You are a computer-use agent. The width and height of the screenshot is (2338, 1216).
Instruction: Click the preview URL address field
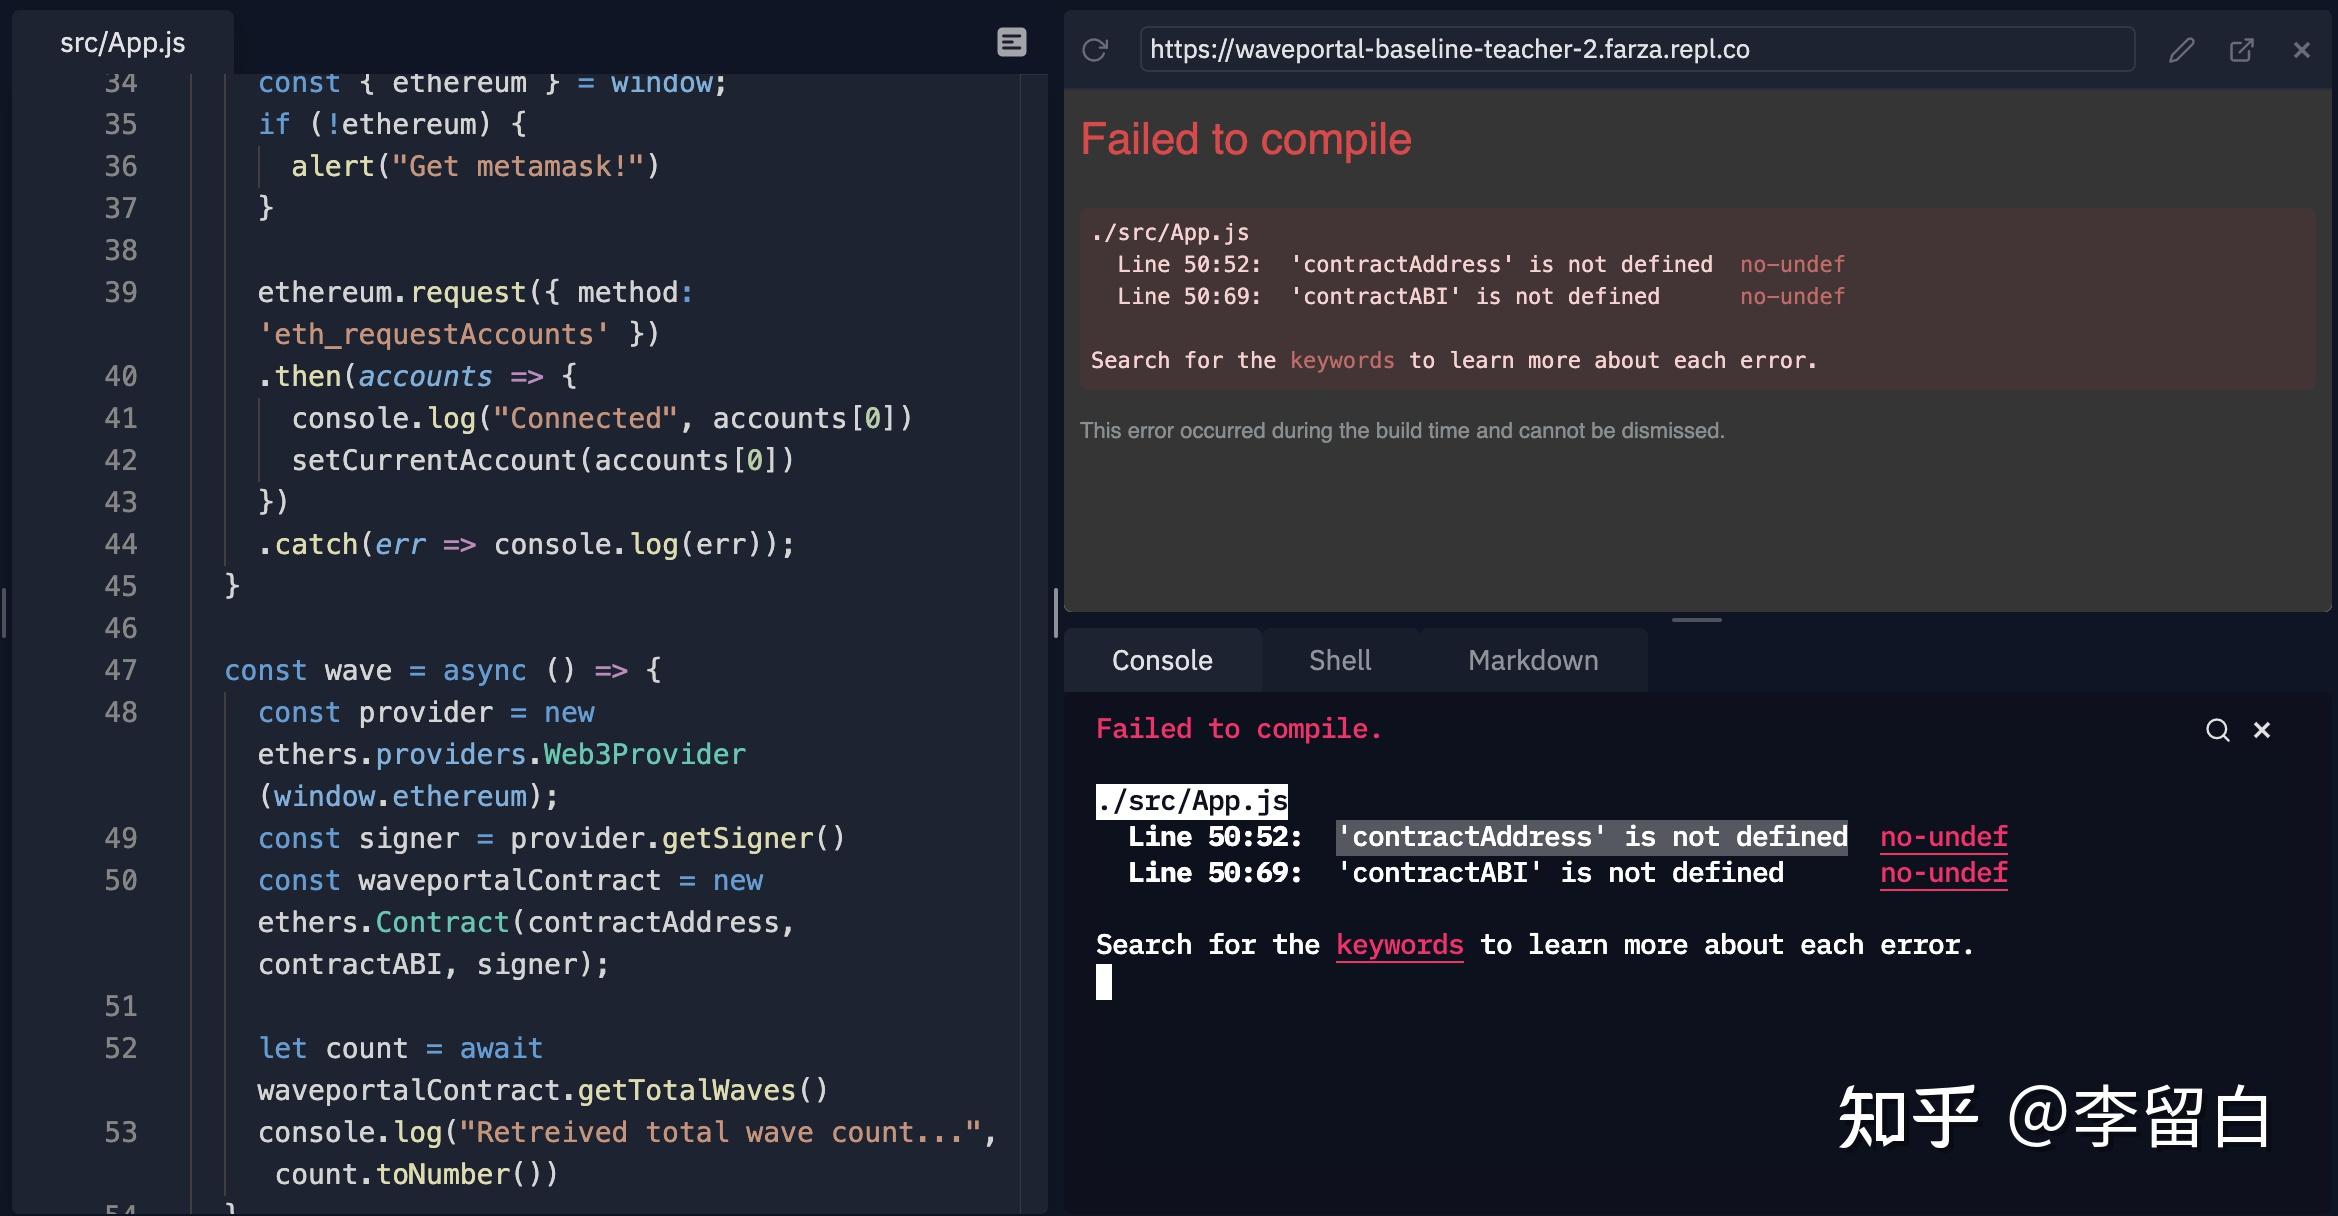[1637, 49]
